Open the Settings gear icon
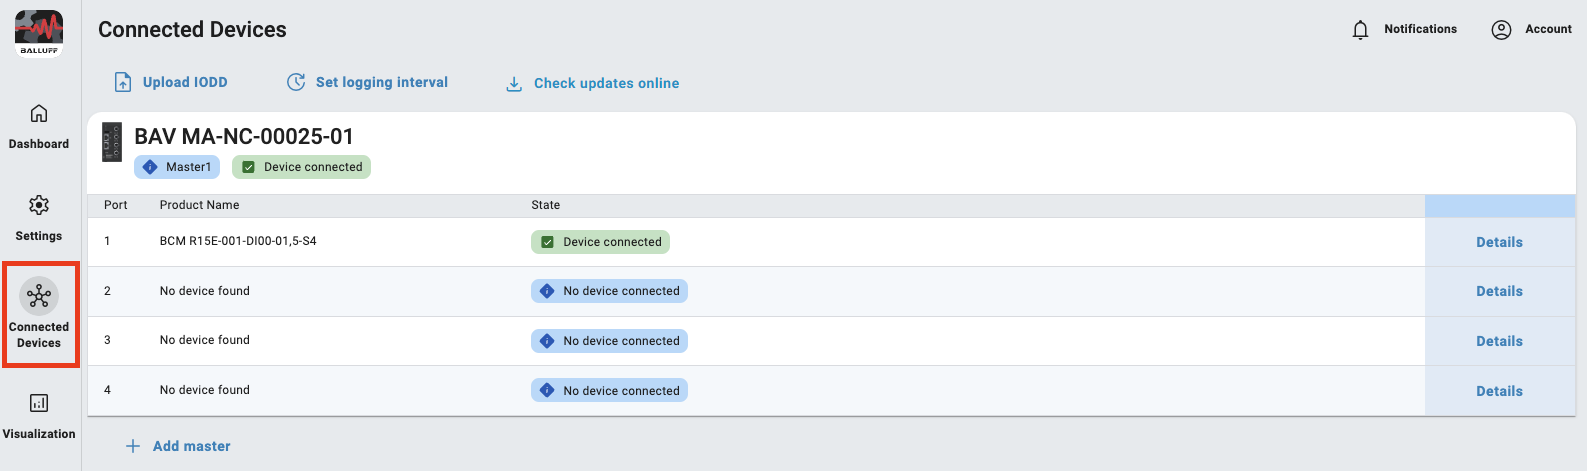The image size is (1587, 471). click(x=39, y=206)
